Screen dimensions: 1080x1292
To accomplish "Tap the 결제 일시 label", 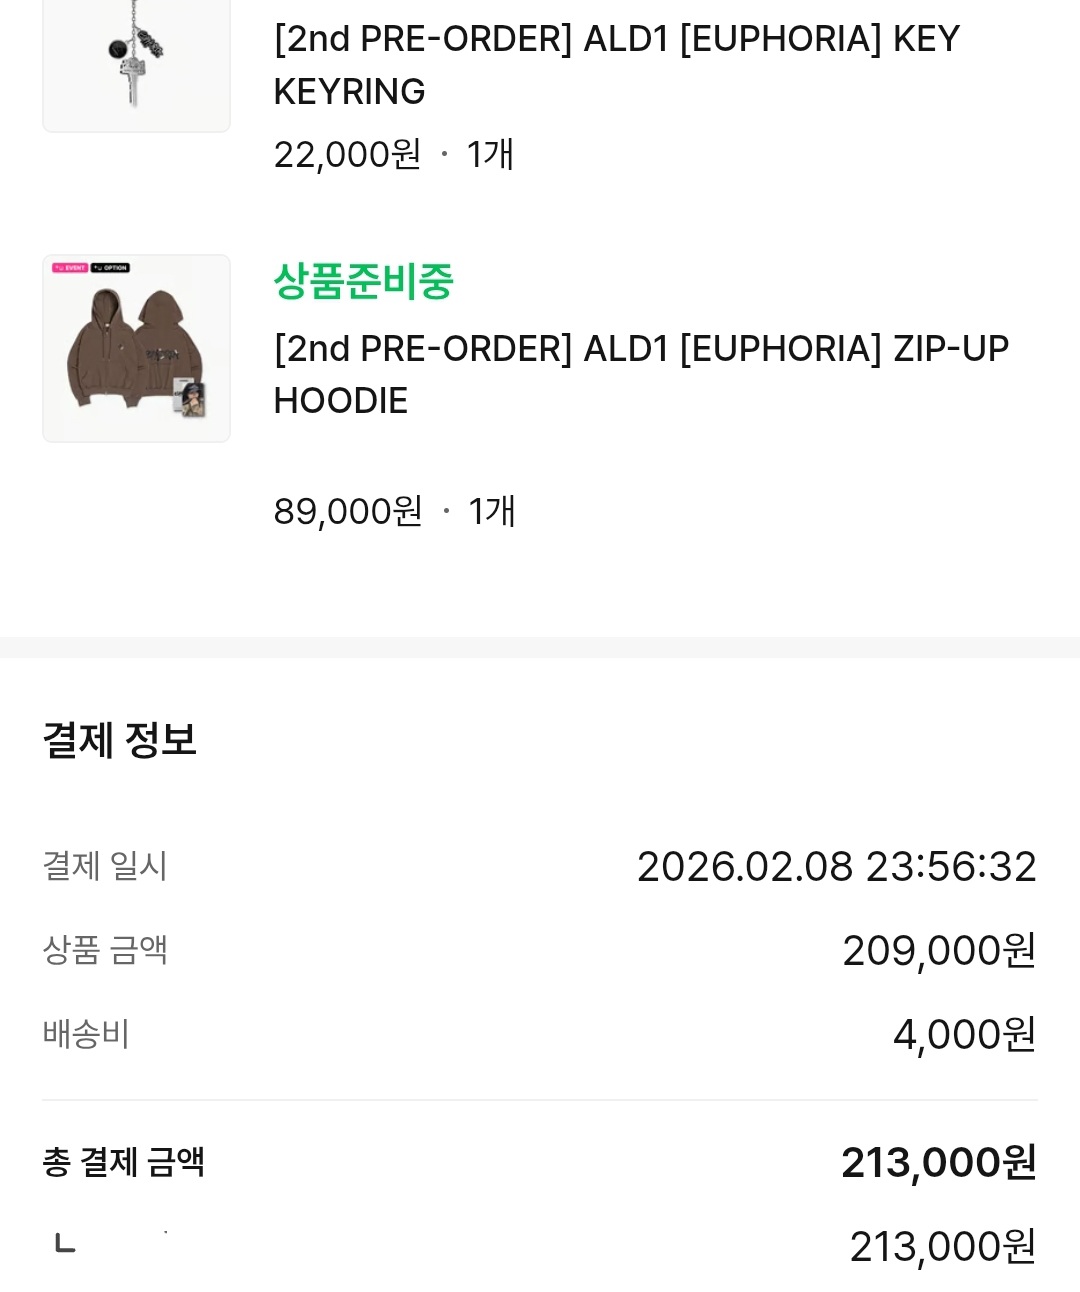I will click(105, 866).
